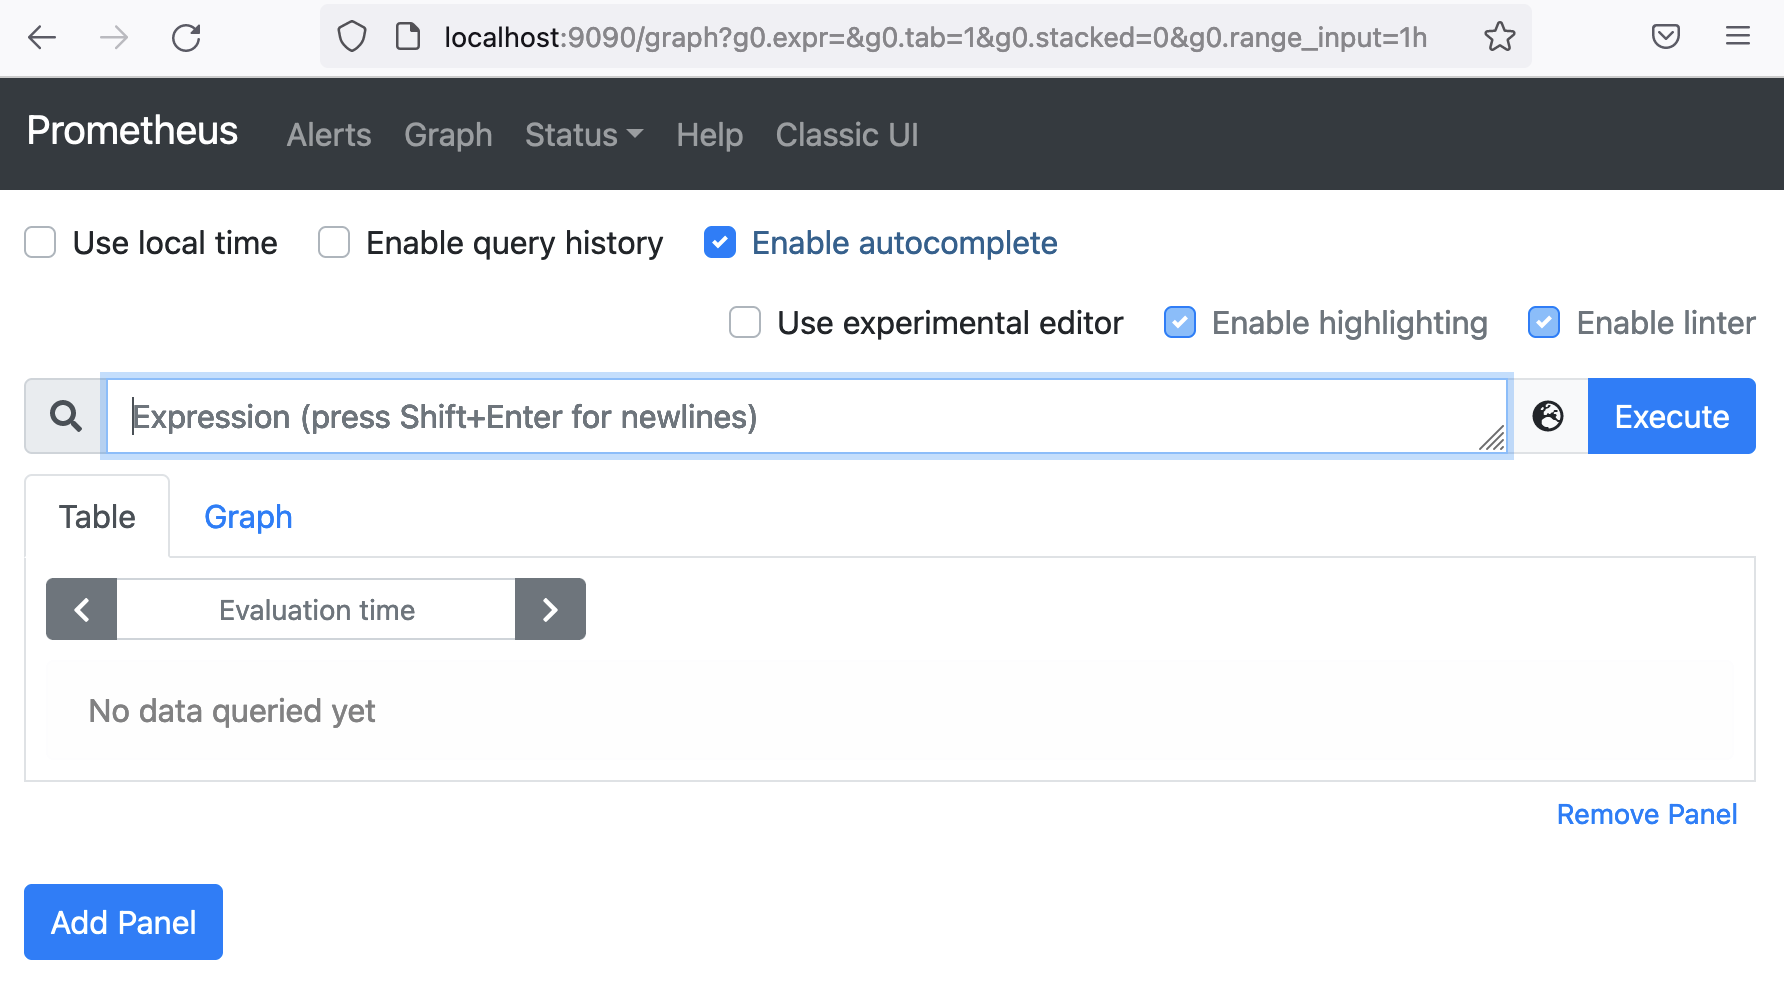The height and width of the screenshot is (1006, 1784).
Task: Step forward to a later evaluation time
Action: click(x=549, y=609)
